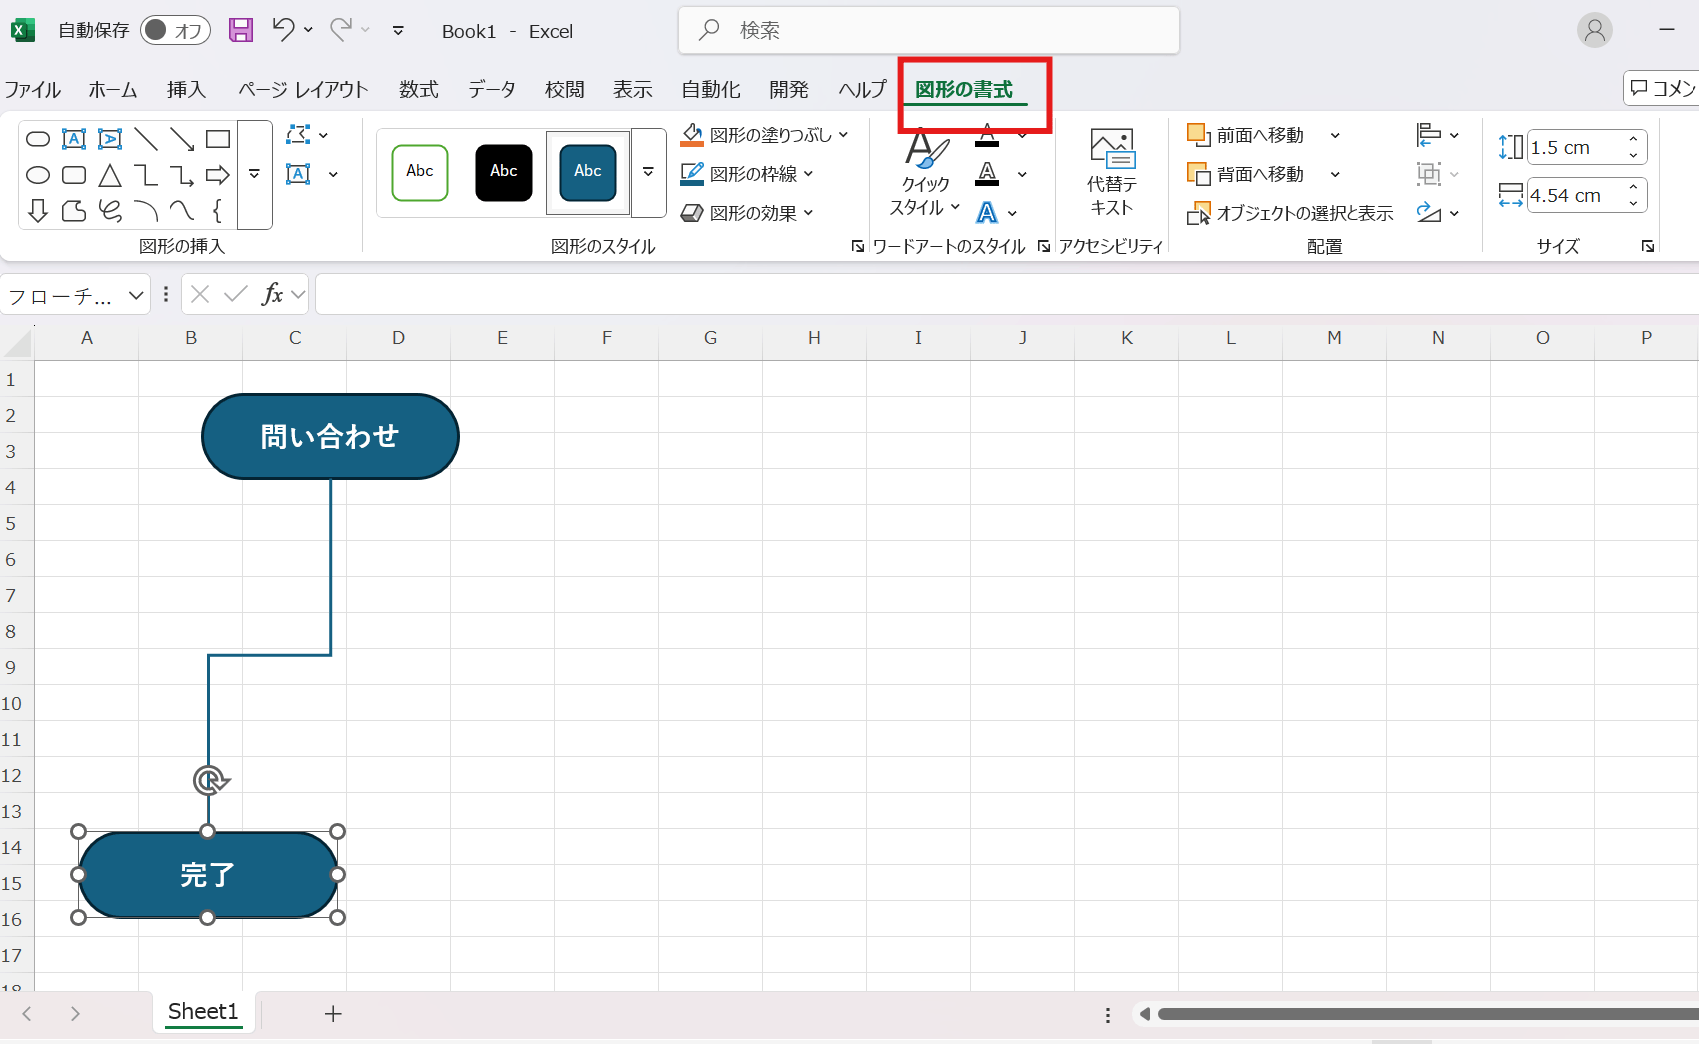Select the line tool in shape insert gallery
The height and width of the screenshot is (1044, 1699).
[147, 139]
